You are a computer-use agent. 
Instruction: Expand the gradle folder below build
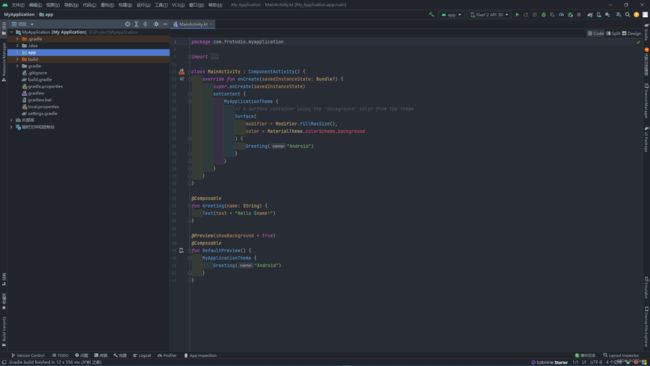(x=17, y=66)
